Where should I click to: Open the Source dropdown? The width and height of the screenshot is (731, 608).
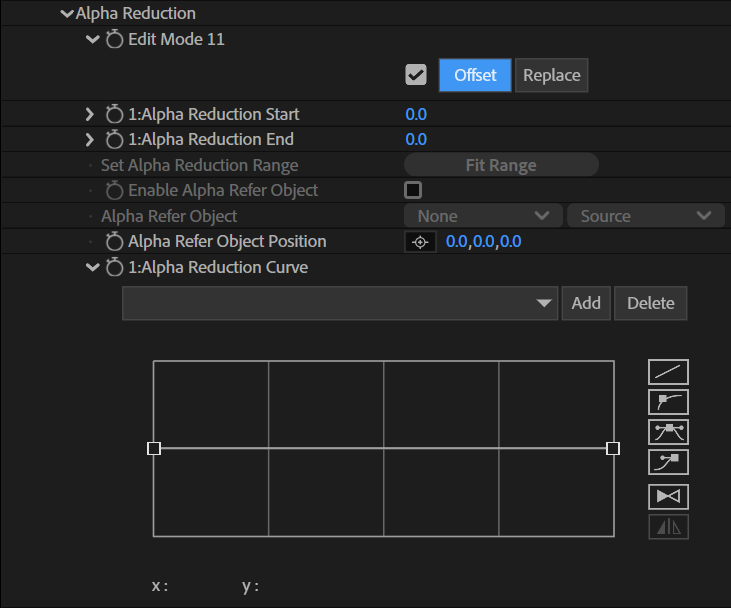646,216
